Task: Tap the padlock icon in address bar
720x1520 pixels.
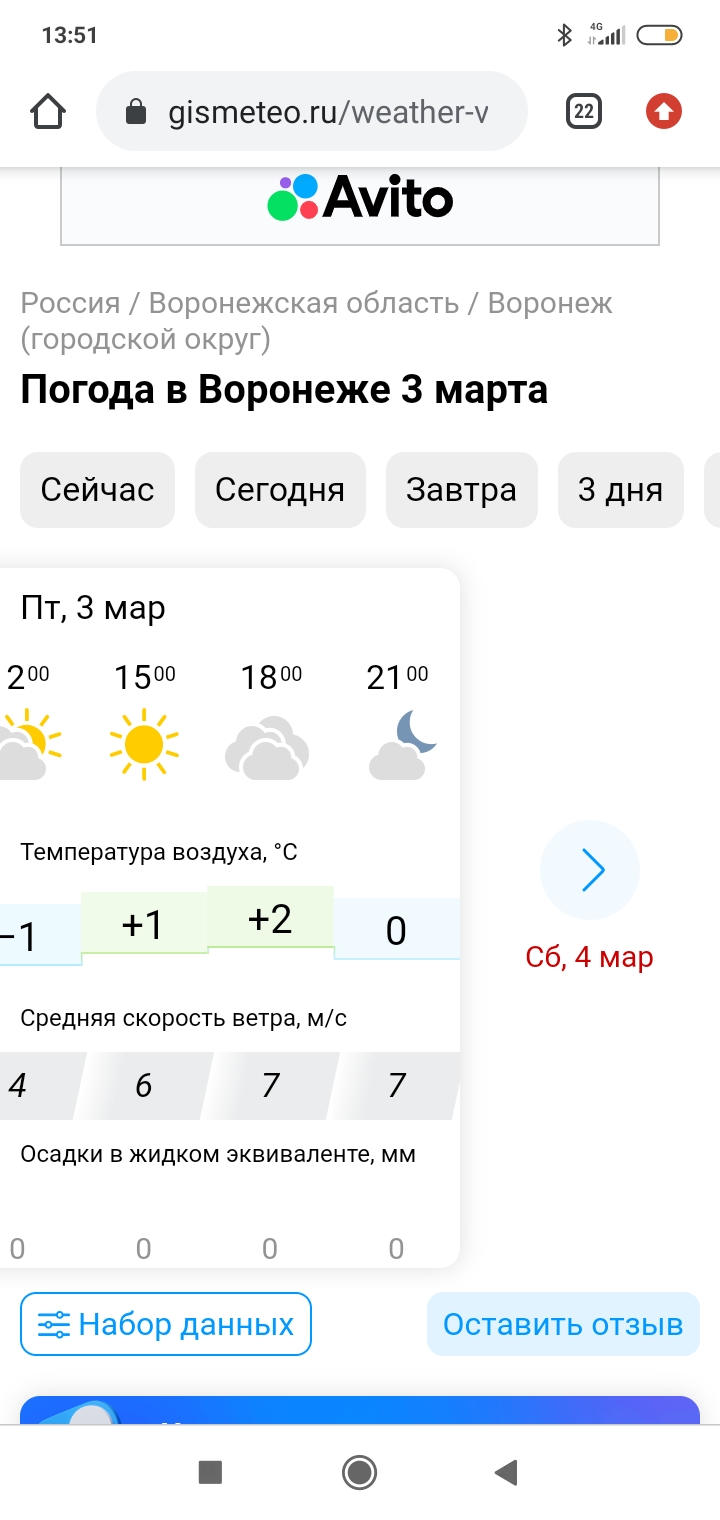Action: pos(136,112)
